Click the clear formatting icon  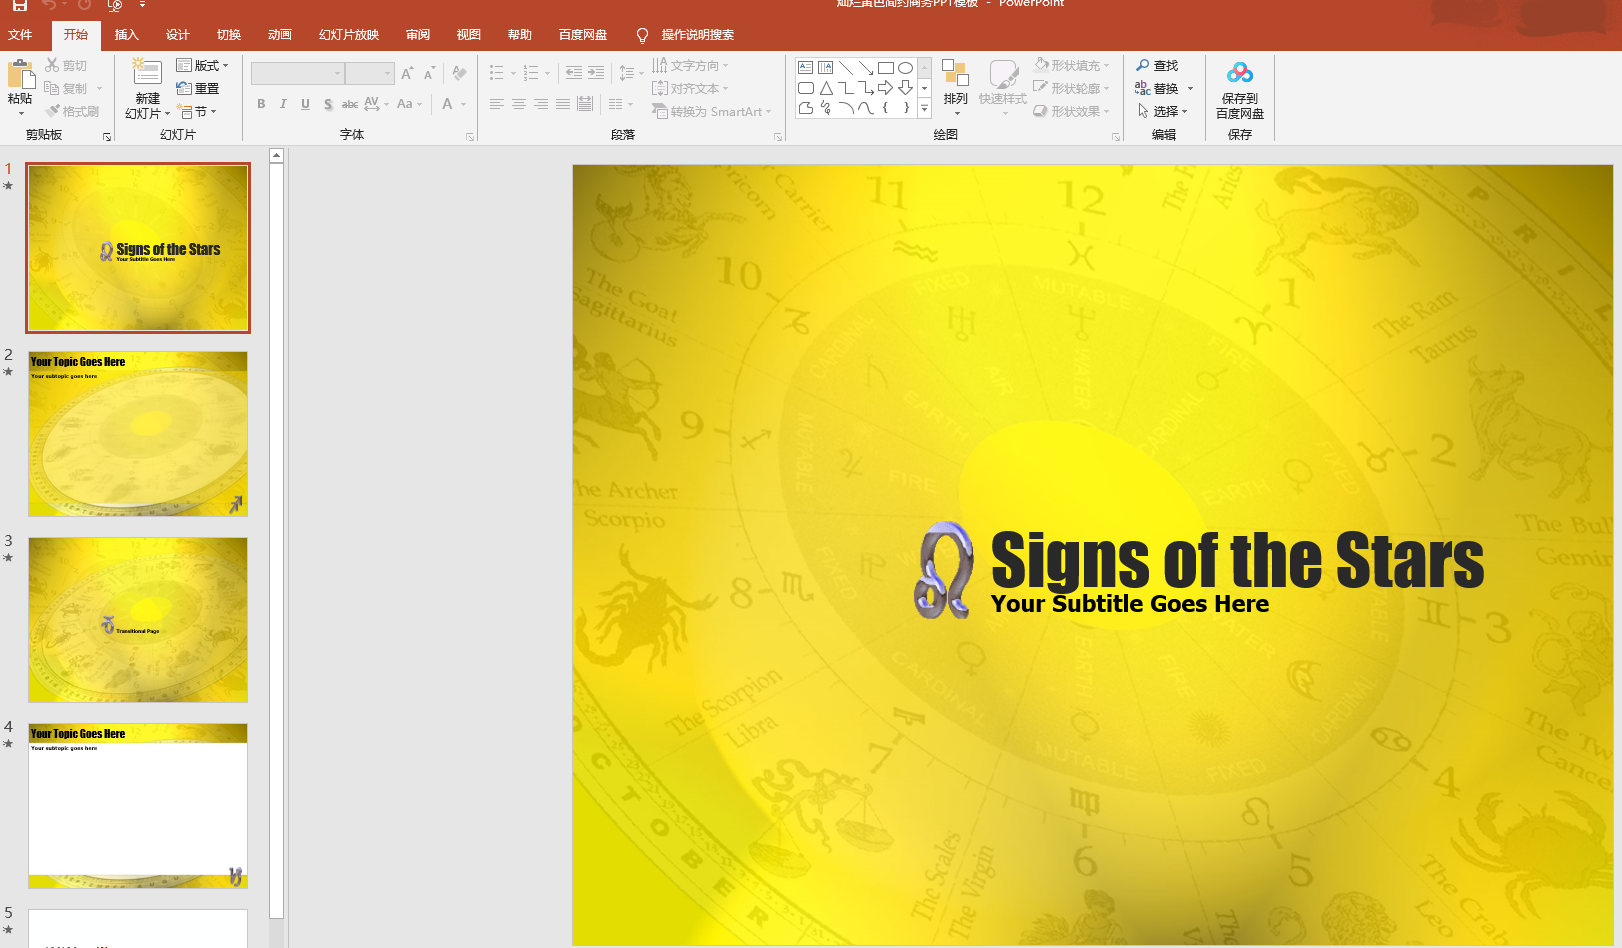[459, 73]
